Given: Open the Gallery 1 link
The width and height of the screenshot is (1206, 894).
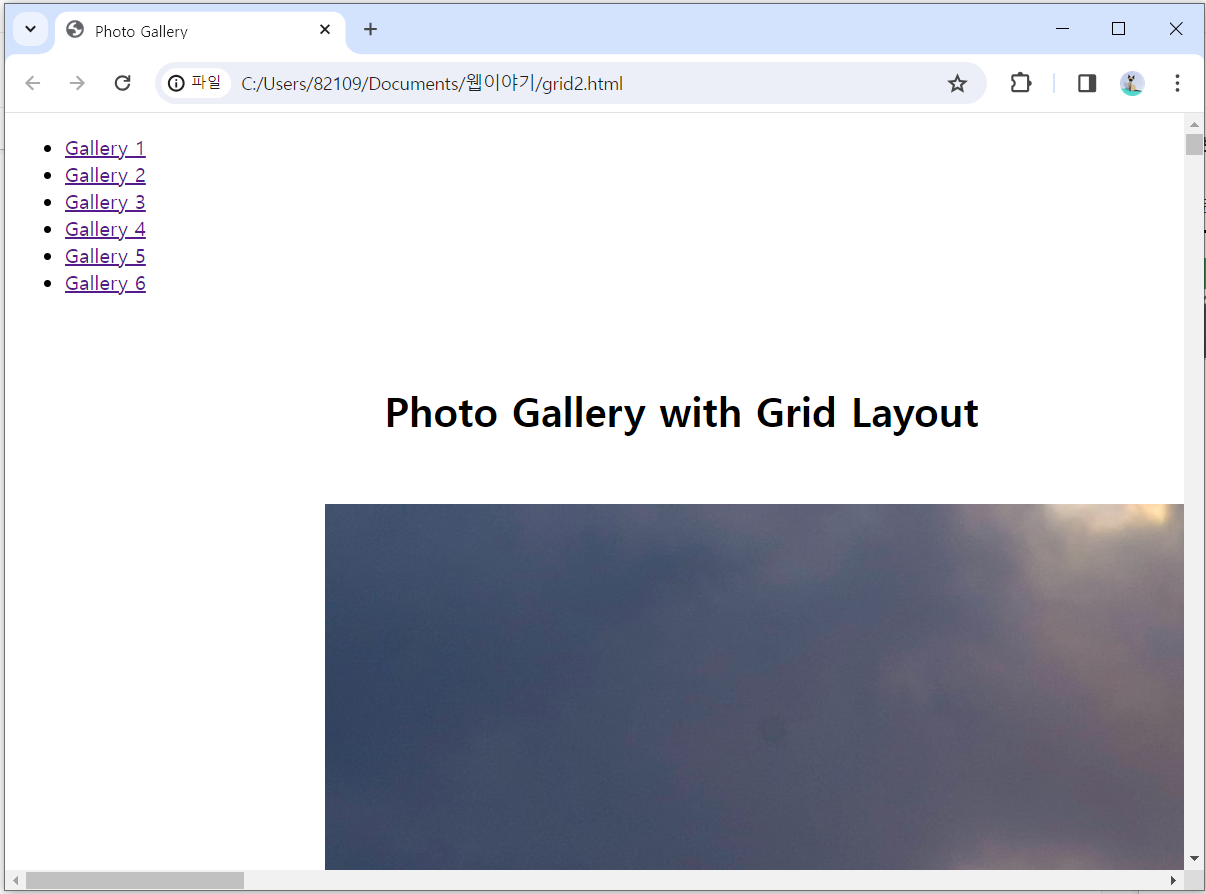Looking at the screenshot, I should click(105, 148).
